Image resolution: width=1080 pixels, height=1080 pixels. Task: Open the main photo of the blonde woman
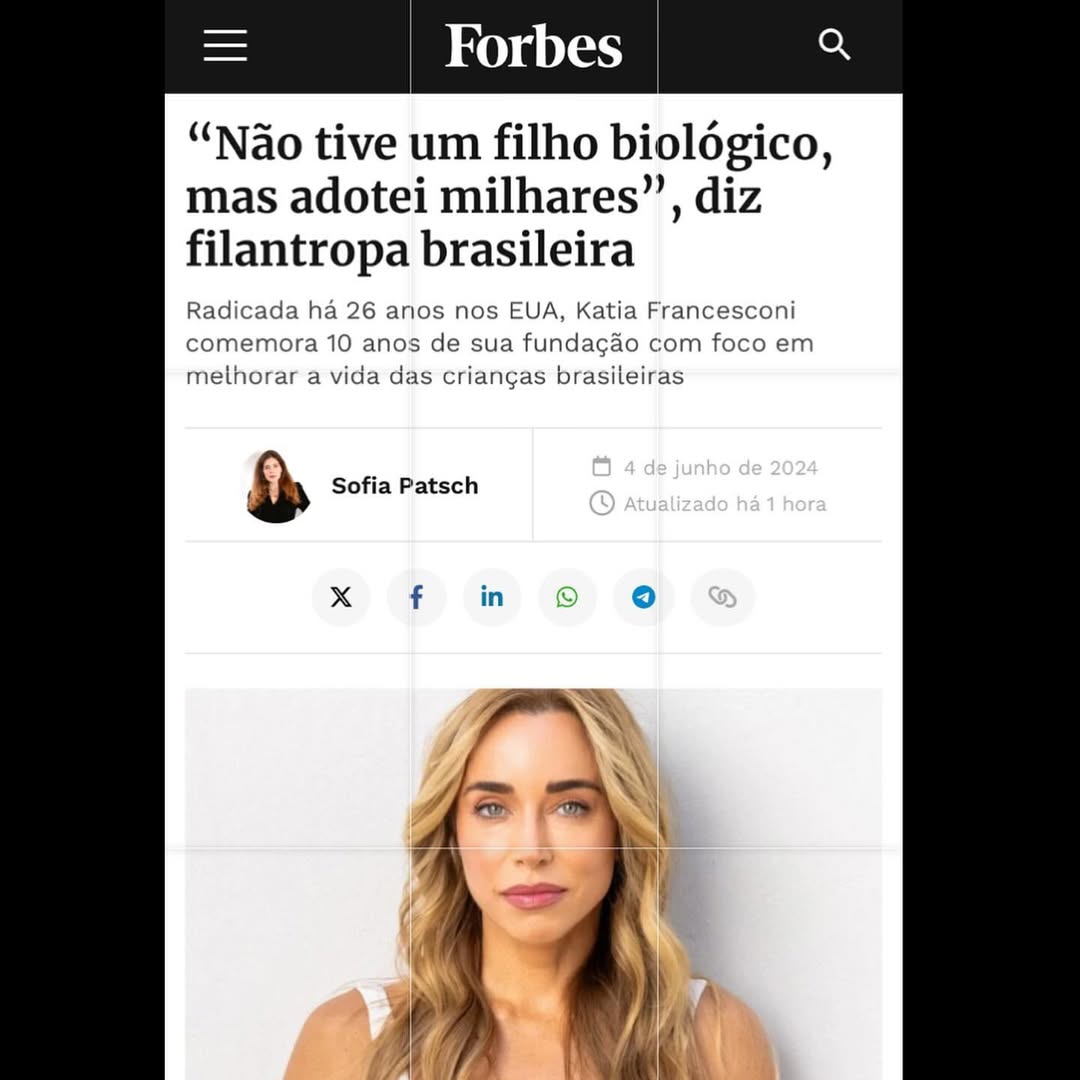pos(533,884)
